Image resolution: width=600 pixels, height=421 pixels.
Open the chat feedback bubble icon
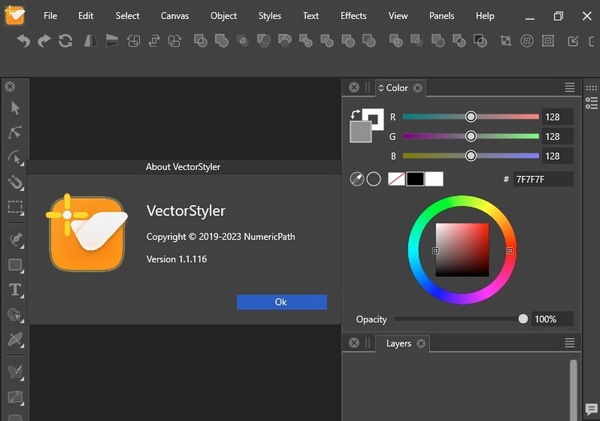pos(592,409)
